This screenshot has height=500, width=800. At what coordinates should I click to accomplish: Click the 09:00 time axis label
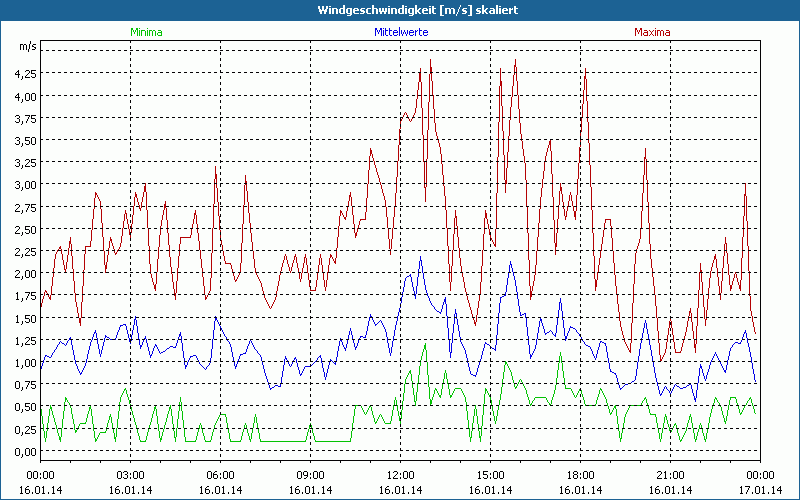[310, 474]
